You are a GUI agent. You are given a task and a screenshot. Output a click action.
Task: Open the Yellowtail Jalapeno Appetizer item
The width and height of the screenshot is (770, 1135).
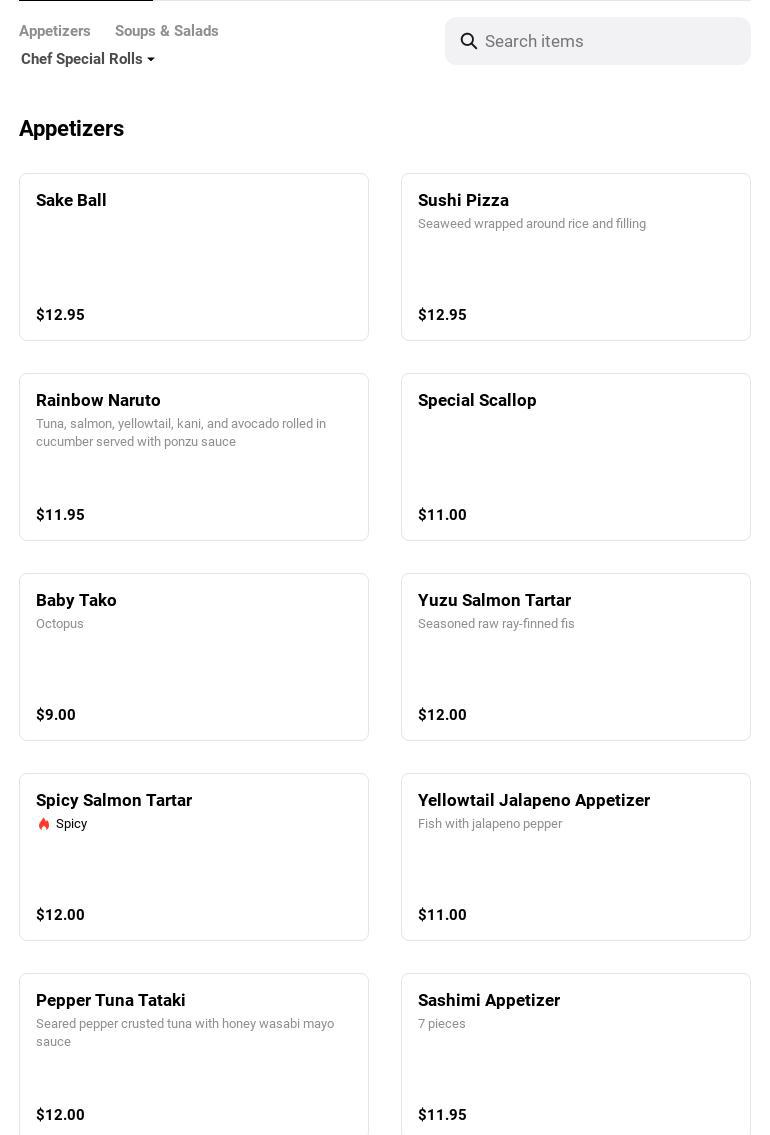click(576, 857)
